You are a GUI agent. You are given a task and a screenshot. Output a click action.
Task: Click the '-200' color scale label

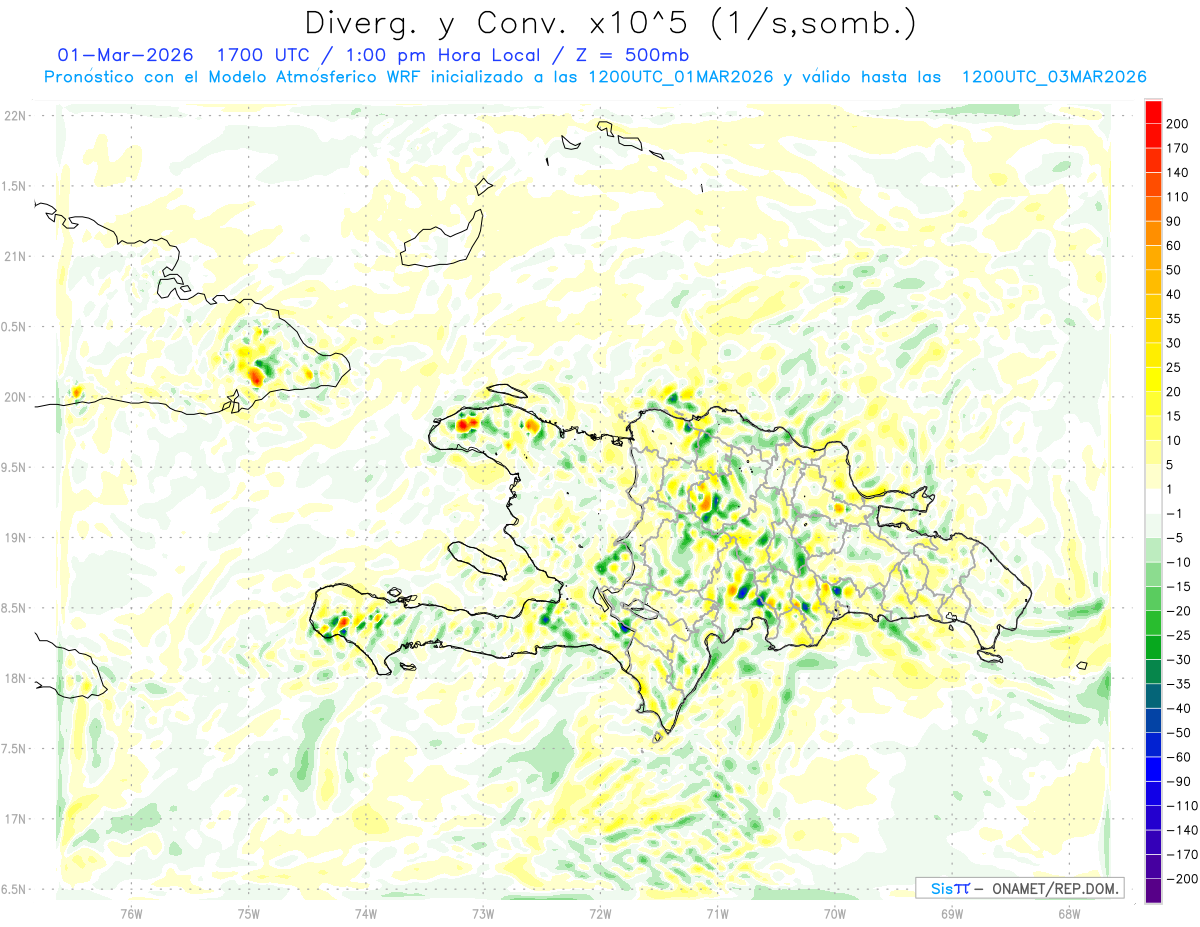tap(1184, 879)
